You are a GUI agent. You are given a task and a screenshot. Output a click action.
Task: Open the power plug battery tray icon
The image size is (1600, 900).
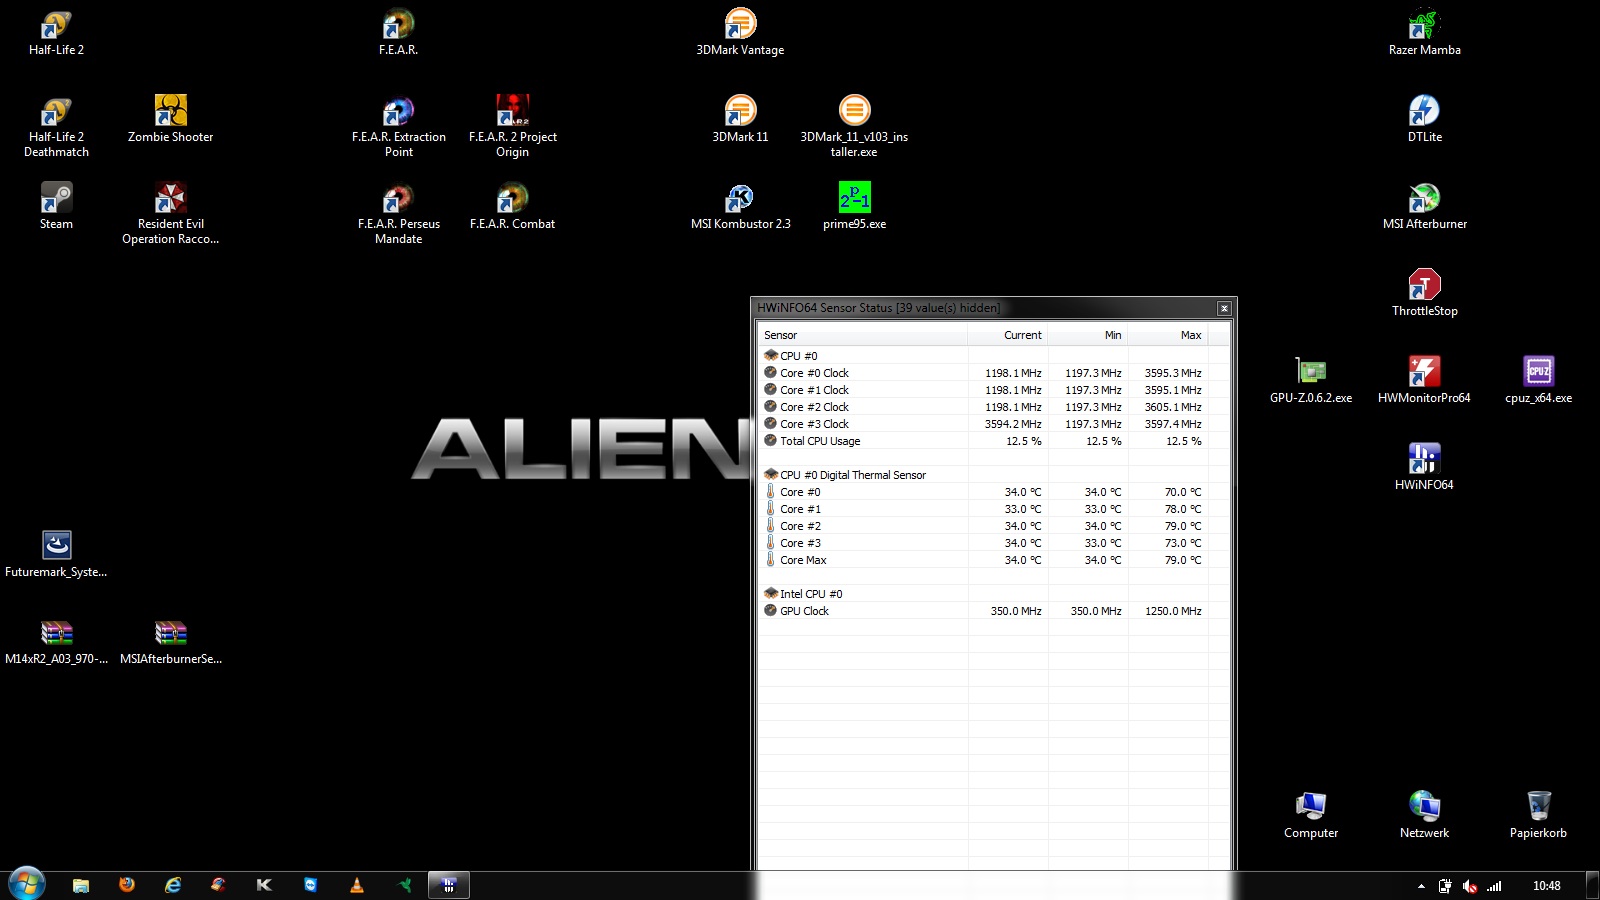[1445, 886]
